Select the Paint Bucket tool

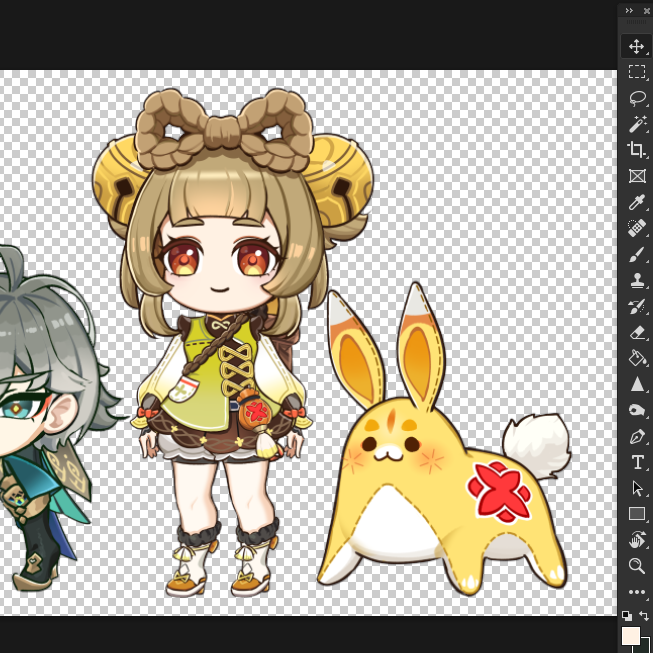click(636, 358)
